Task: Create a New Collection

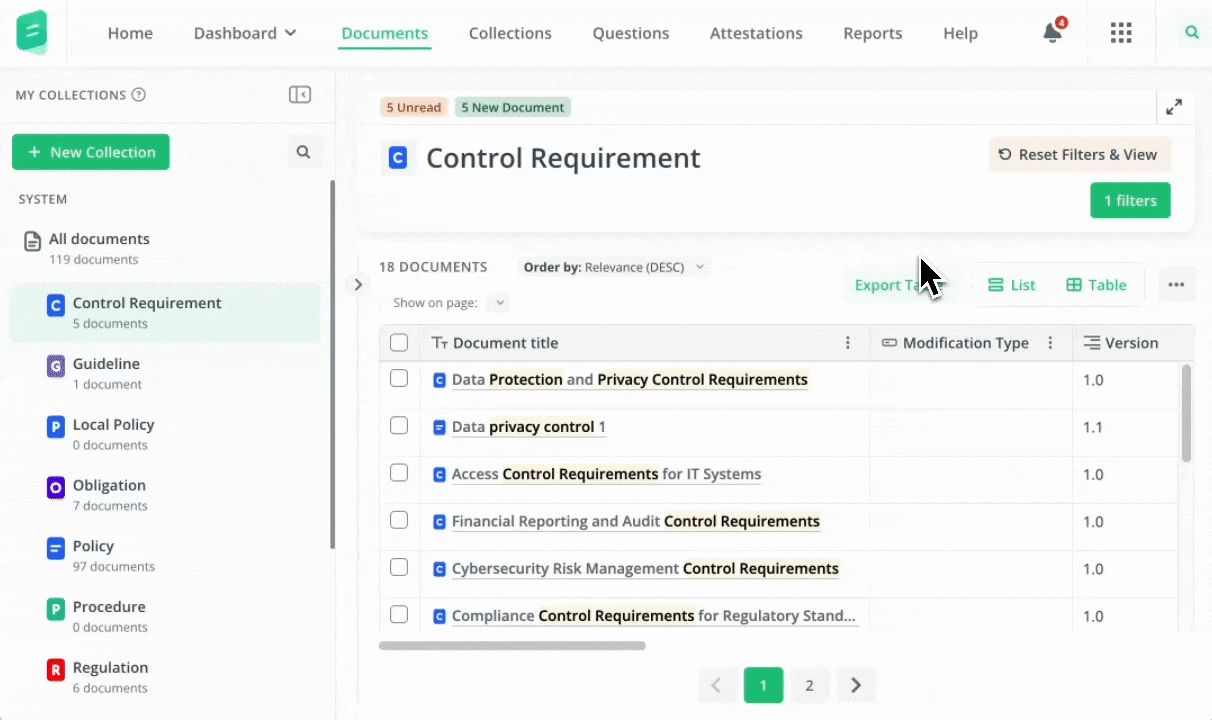Action: 91,152
